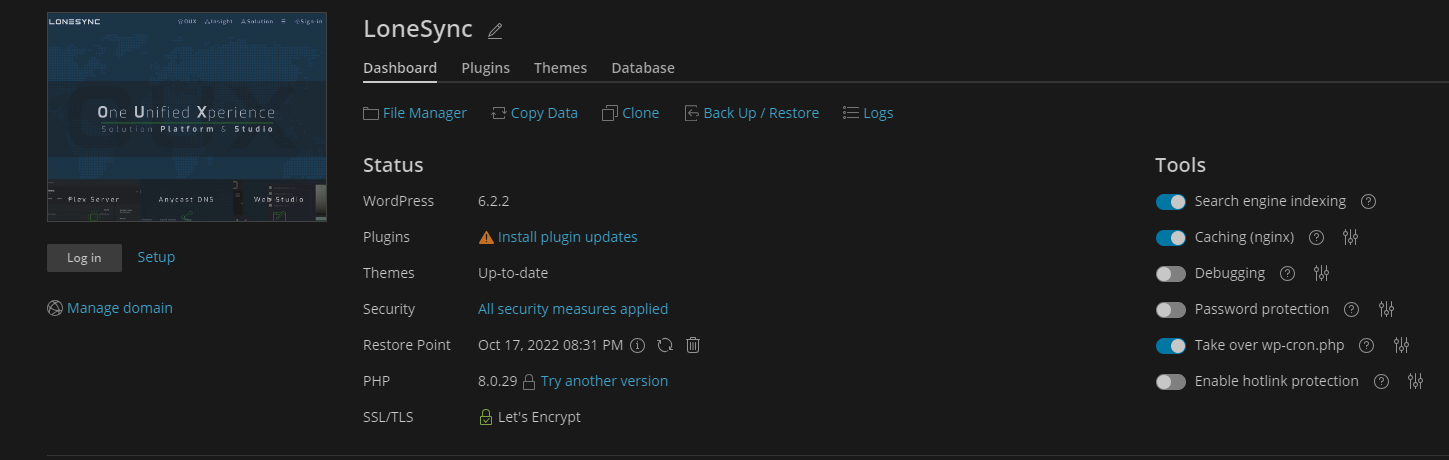Delete the restore point using trash icon

693,345
